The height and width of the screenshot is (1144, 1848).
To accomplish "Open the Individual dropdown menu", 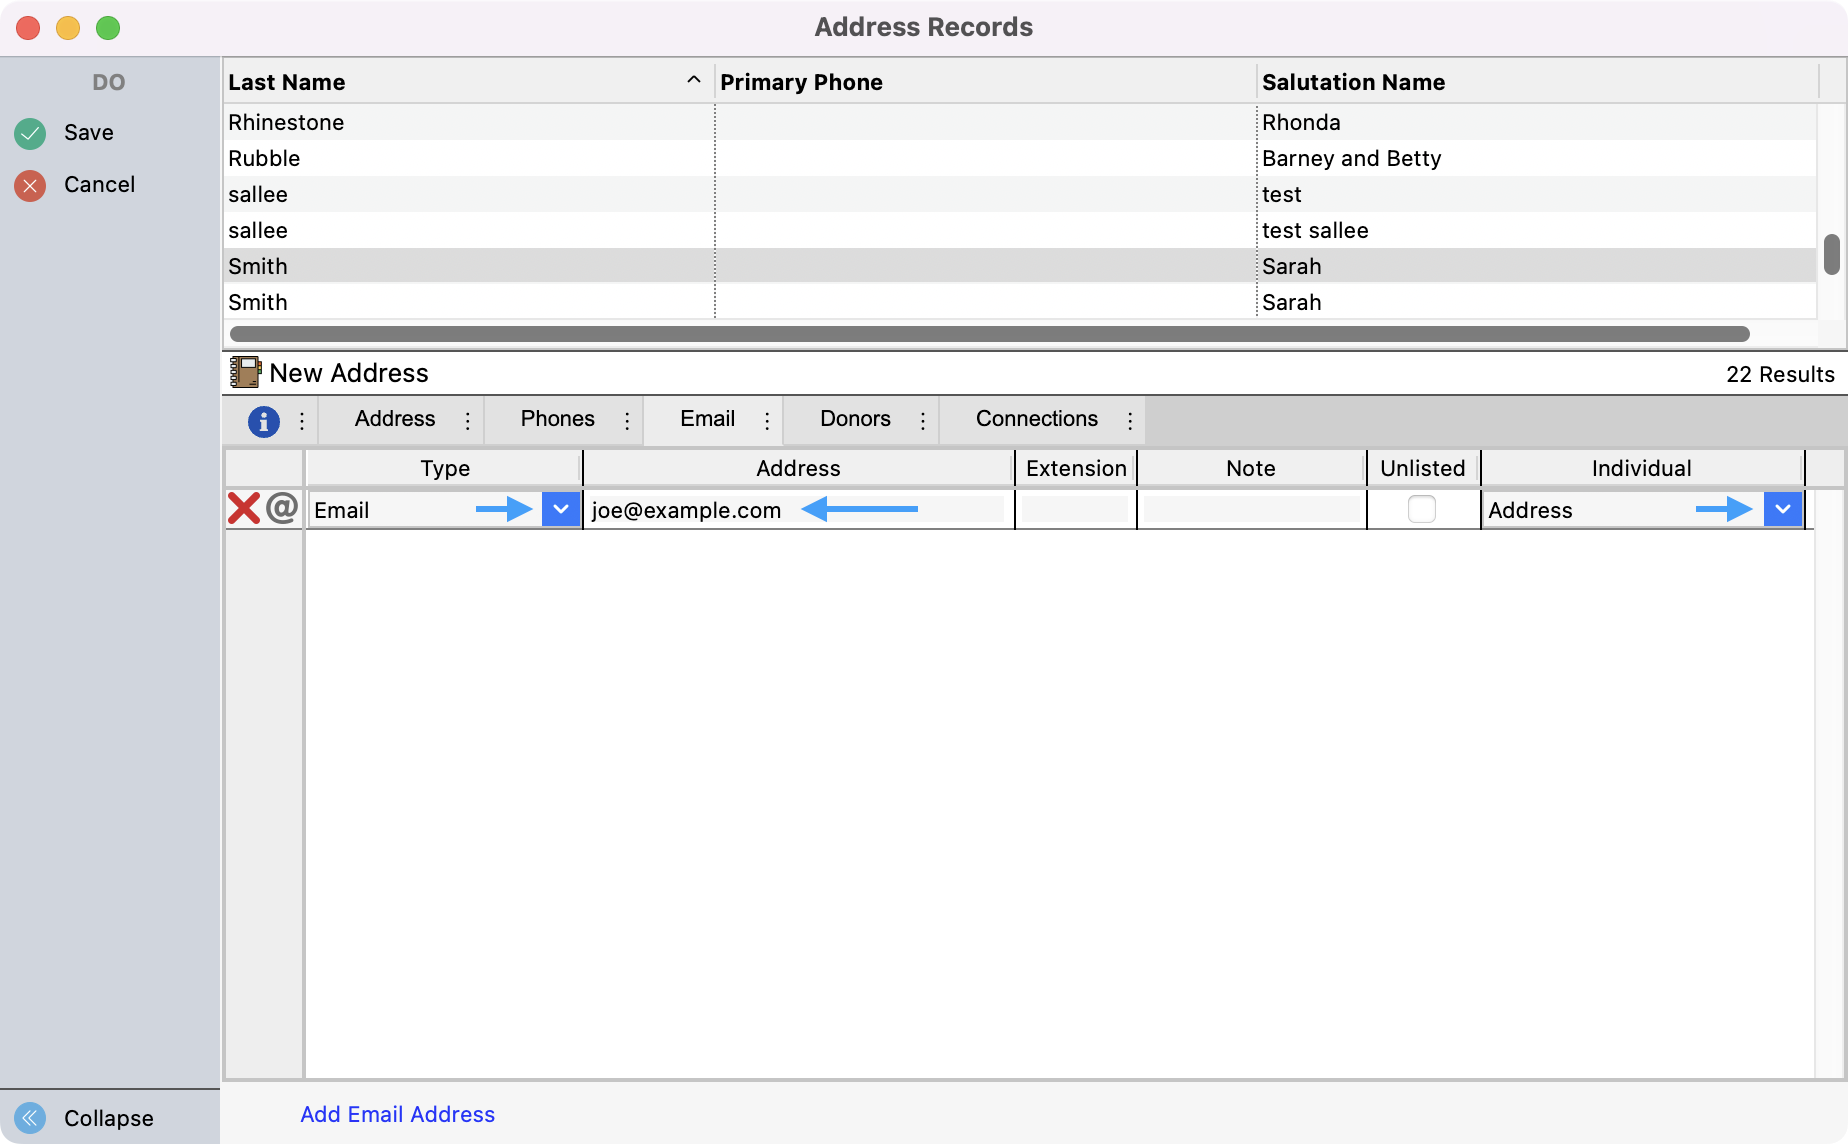I will (x=1782, y=509).
